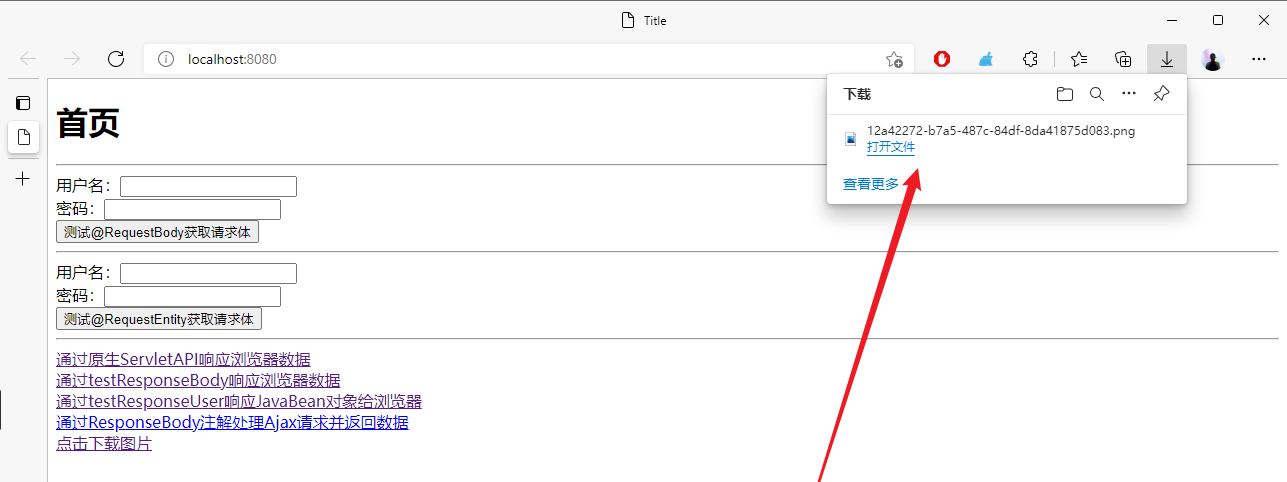This screenshot has width=1287, height=482.
Task: Click the site info icon in address bar
Action: [166, 59]
